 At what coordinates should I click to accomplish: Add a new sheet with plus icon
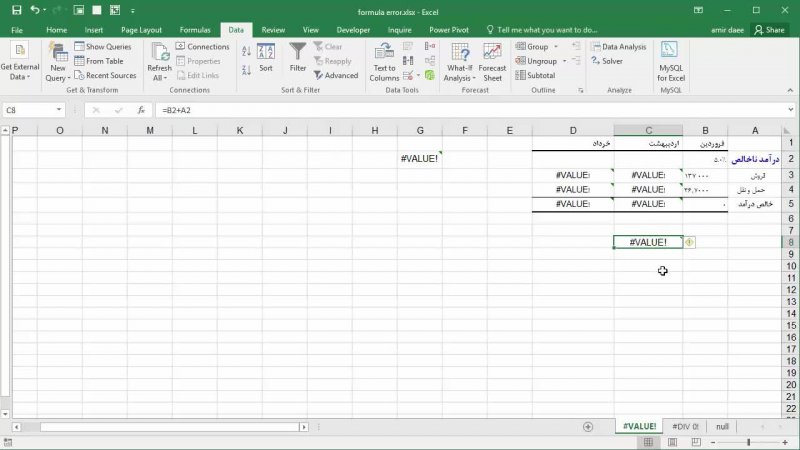pos(588,426)
